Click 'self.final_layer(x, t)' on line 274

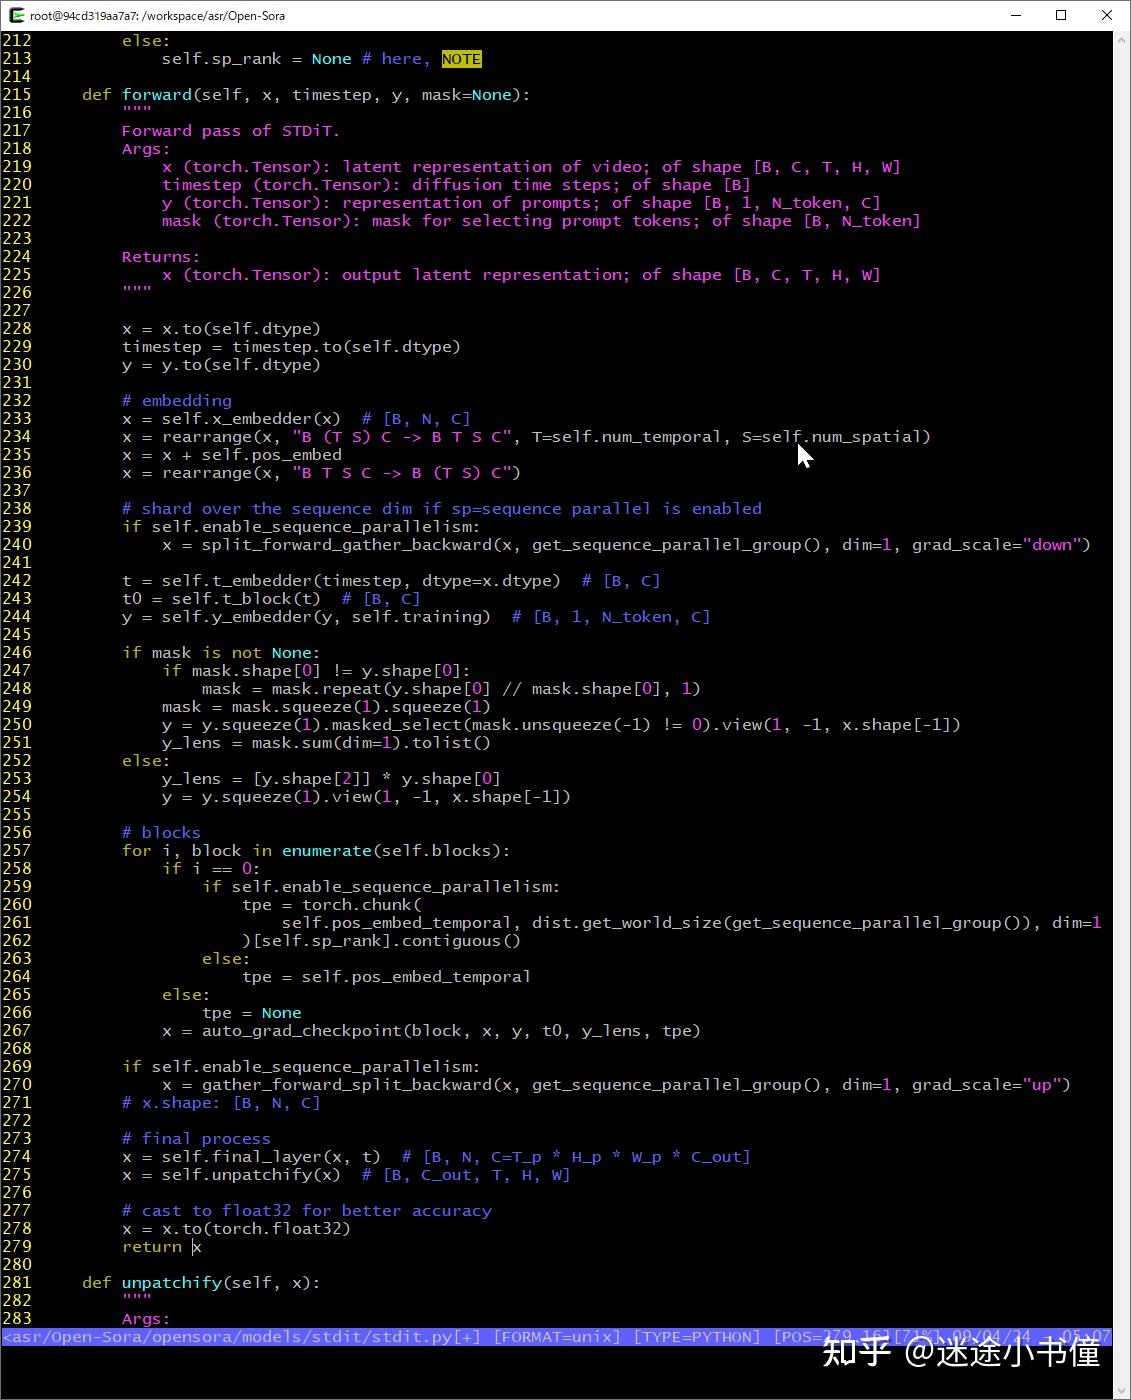tap(271, 1157)
